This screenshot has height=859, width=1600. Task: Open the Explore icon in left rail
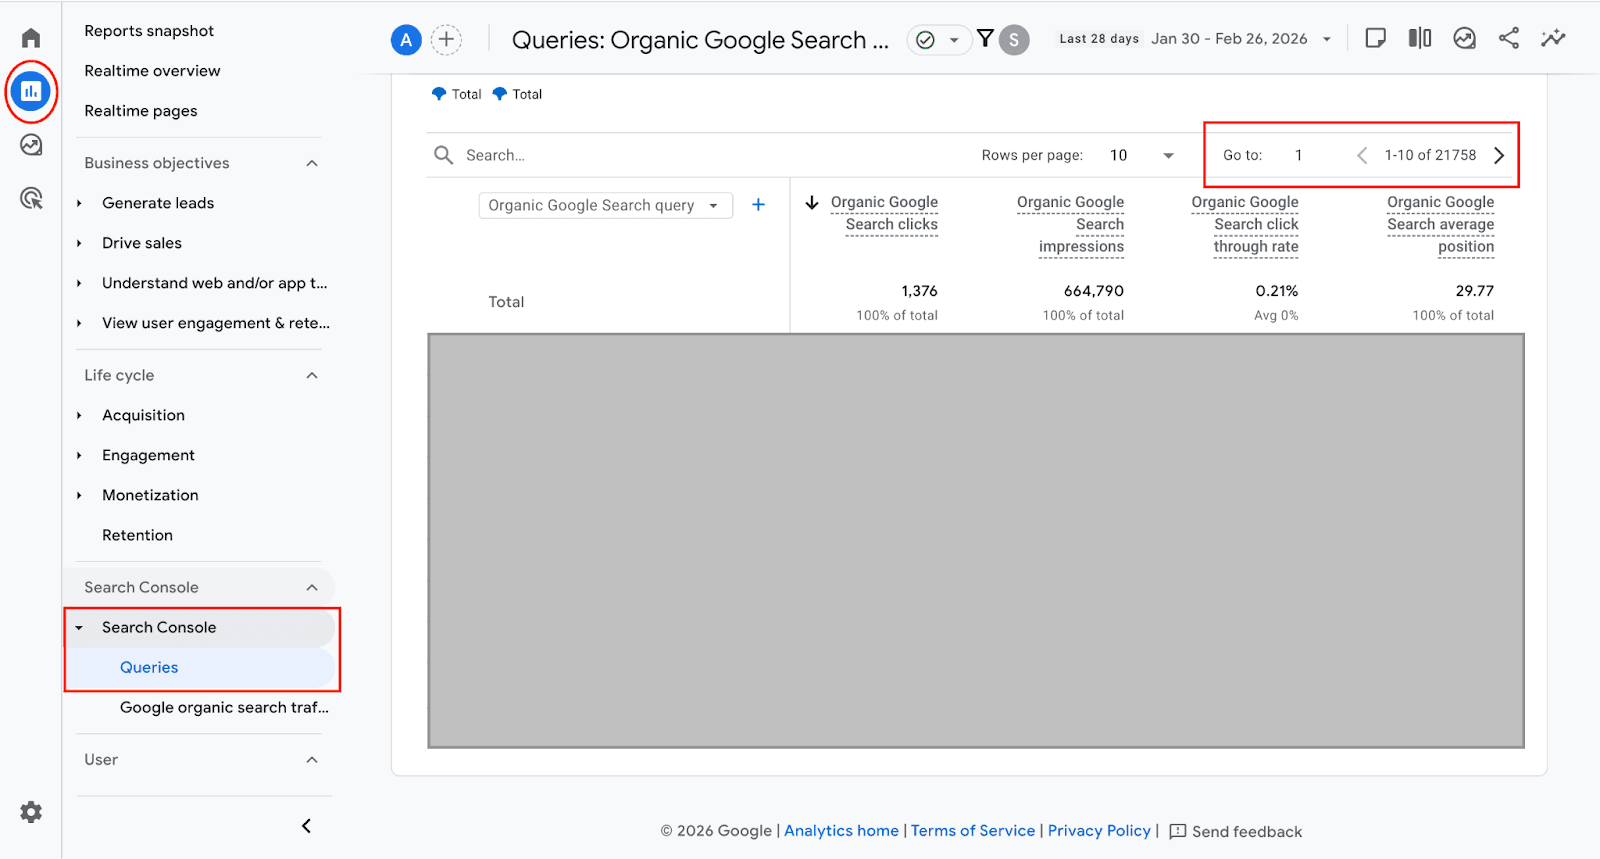tap(31, 145)
